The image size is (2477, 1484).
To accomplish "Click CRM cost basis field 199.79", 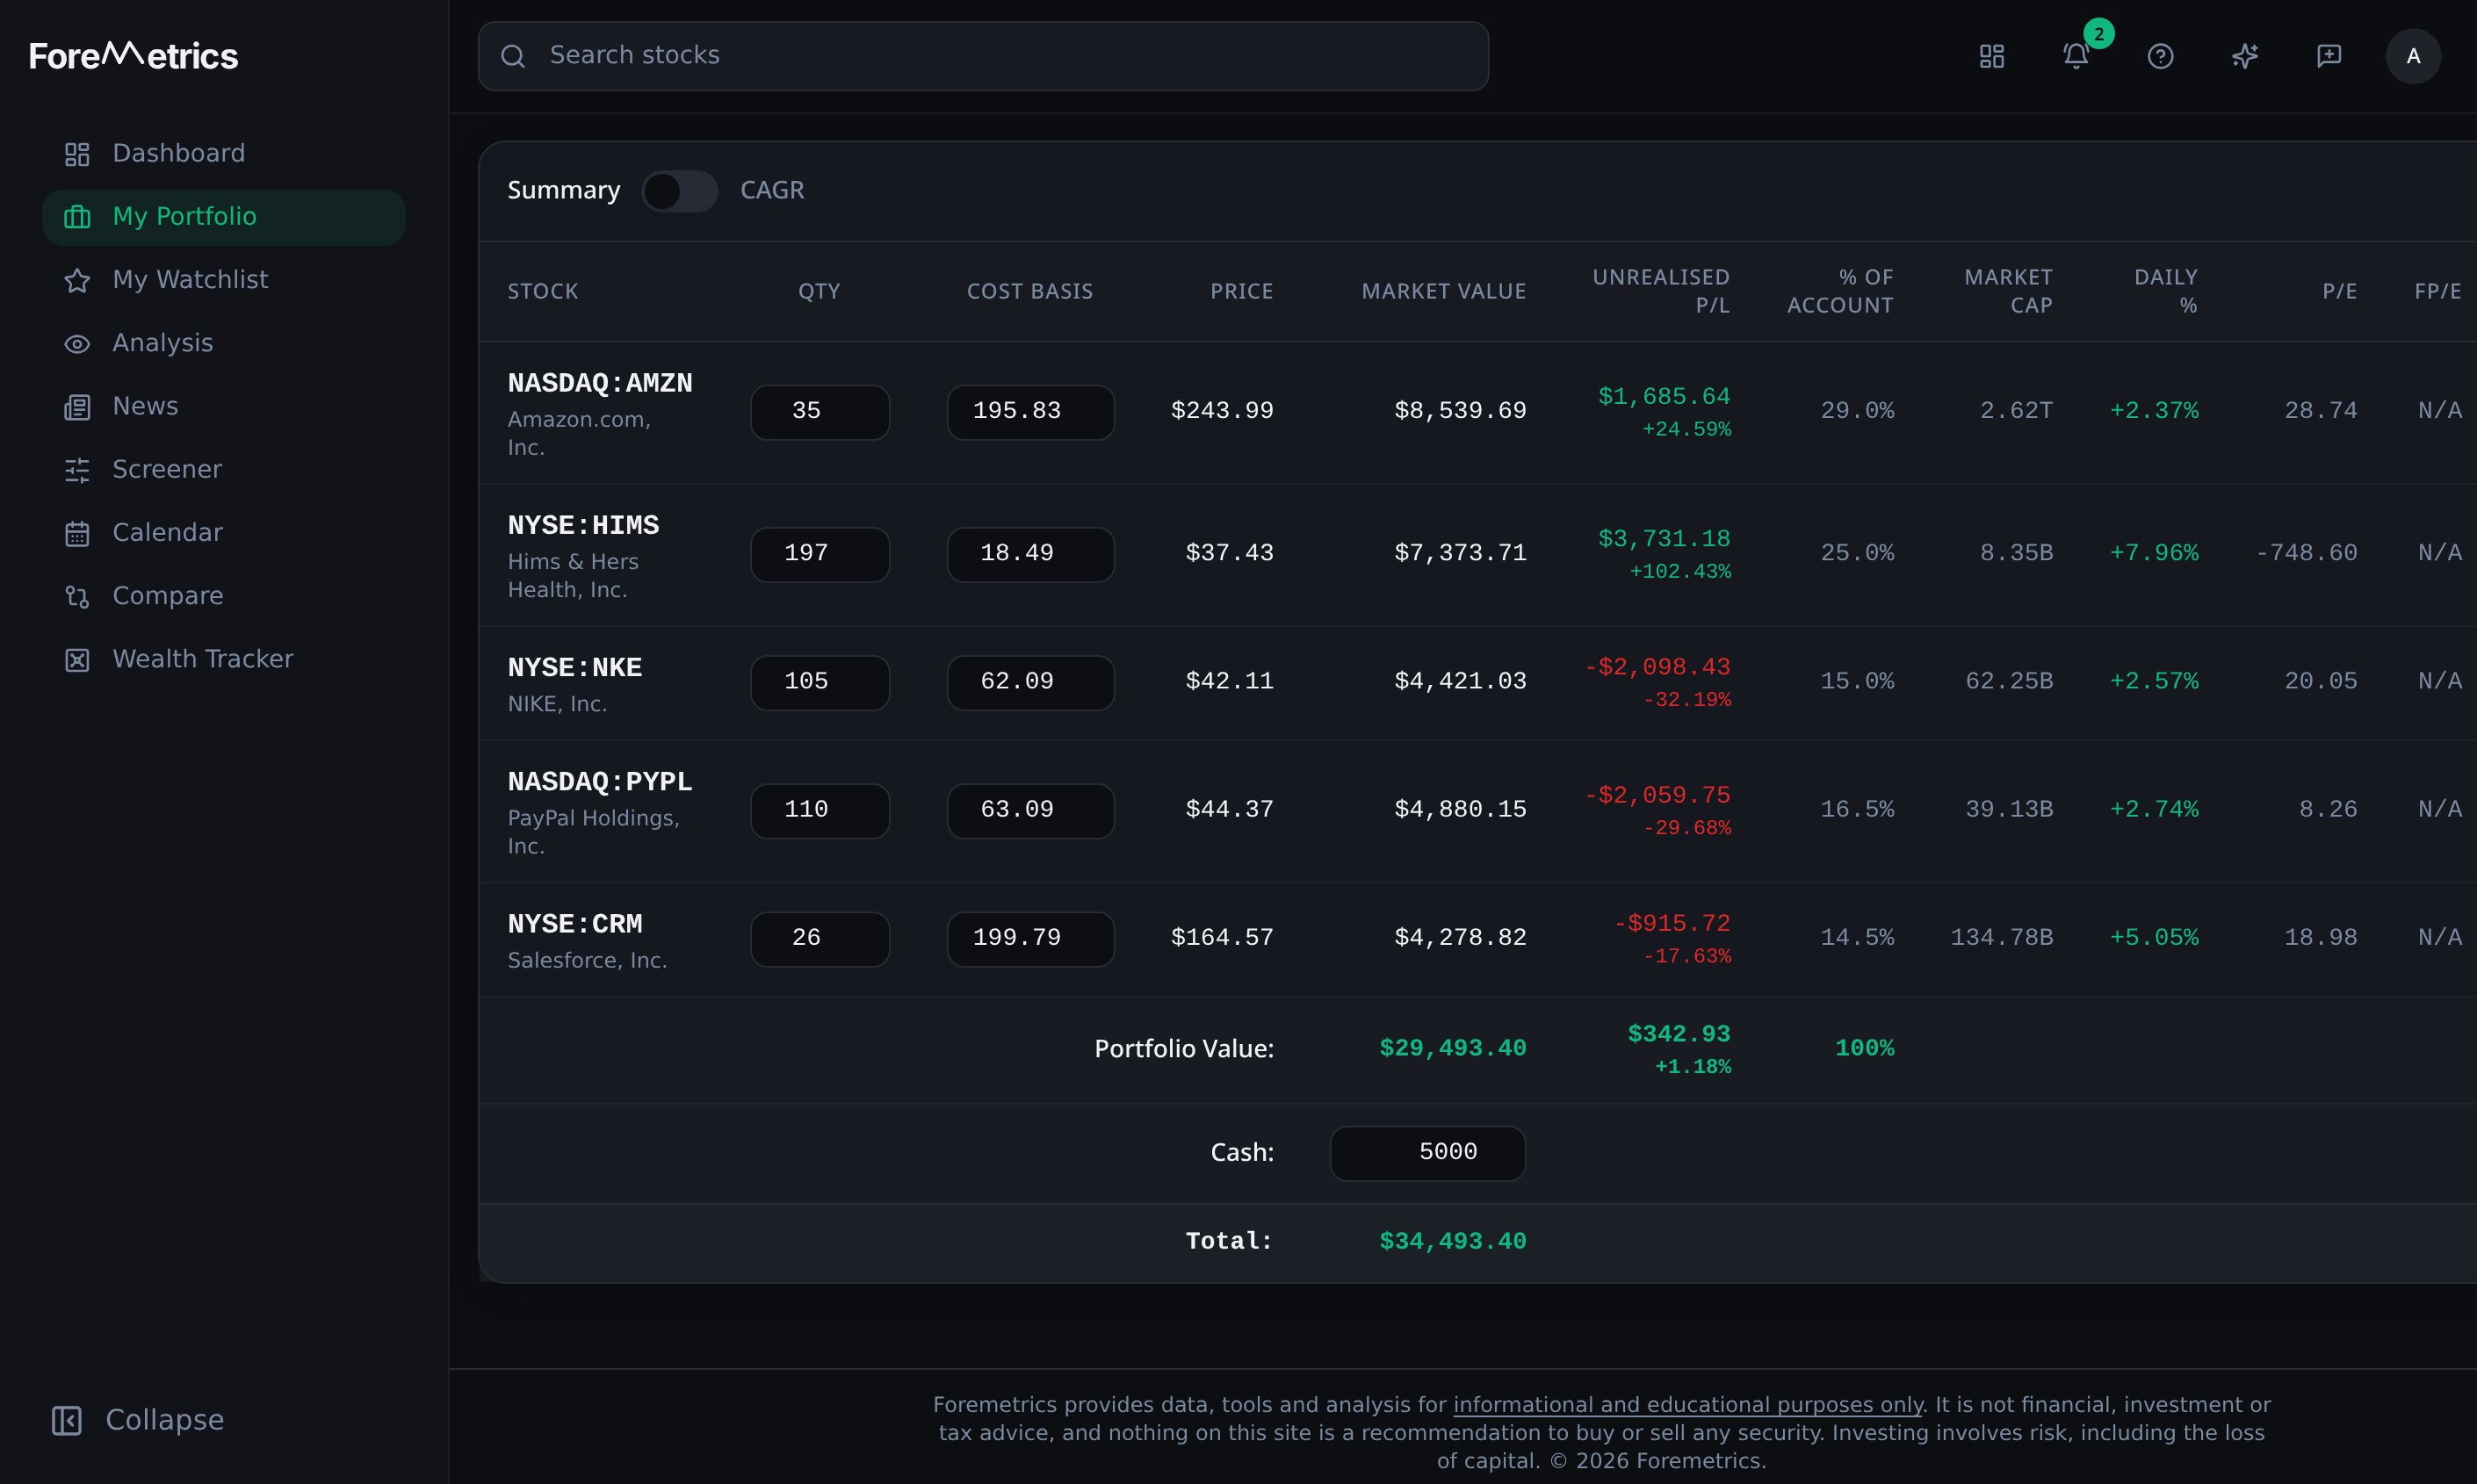I will pyautogui.click(x=1030, y=938).
